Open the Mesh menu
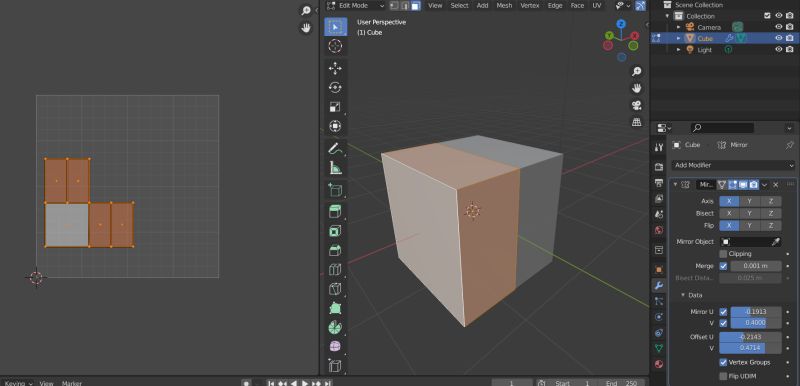This screenshot has width=800, height=386. [x=504, y=6]
